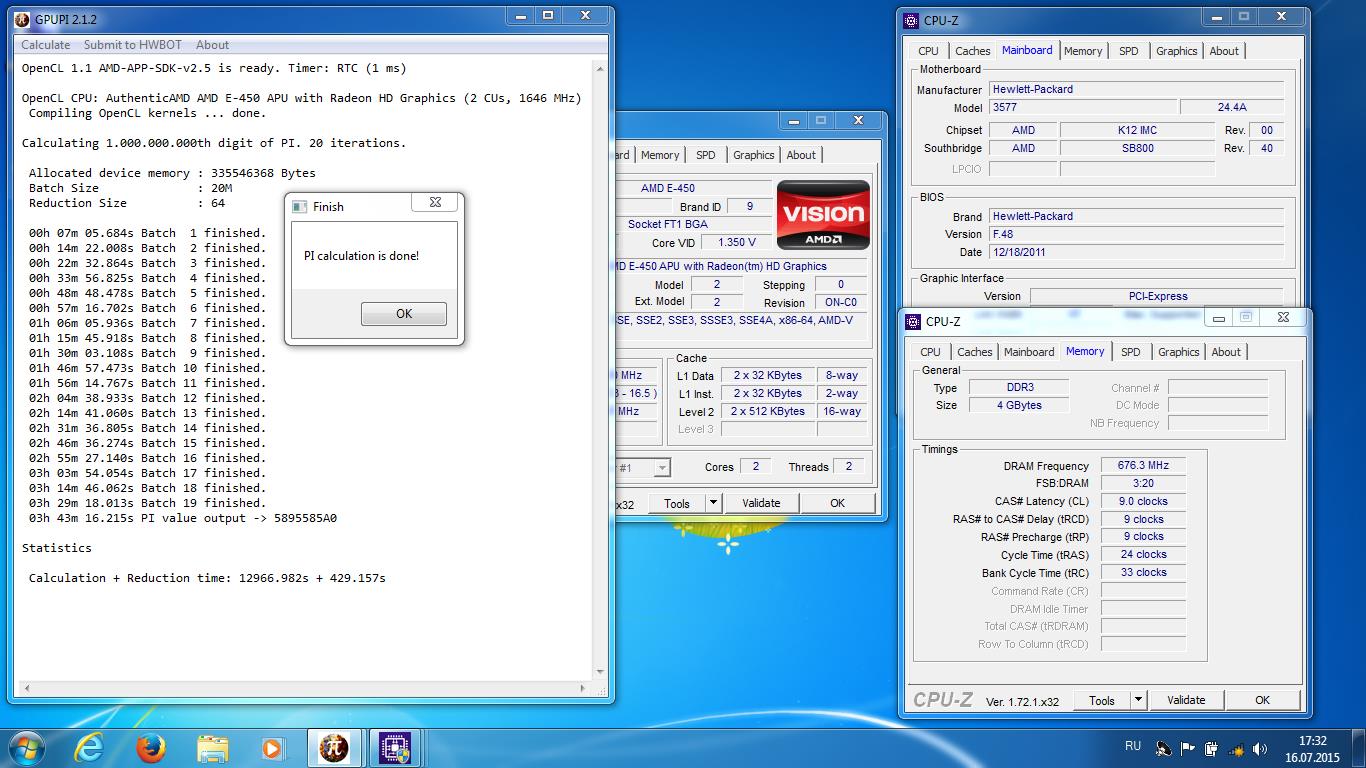Click the 'Batch 10 finished' log line
This screenshot has width=1366, height=768.
click(x=147, y=368)
